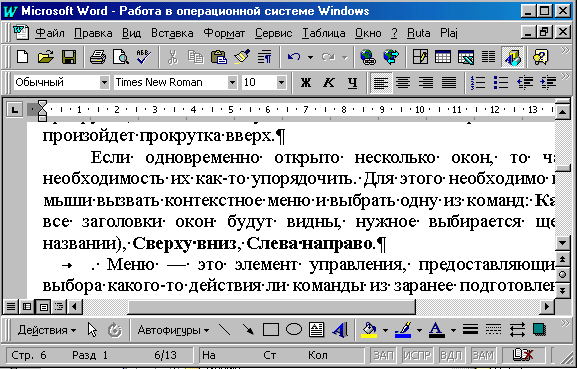Open the font color dropdown arrow
Viewport: 577px width, 369px height.
[x=453, y=330]
